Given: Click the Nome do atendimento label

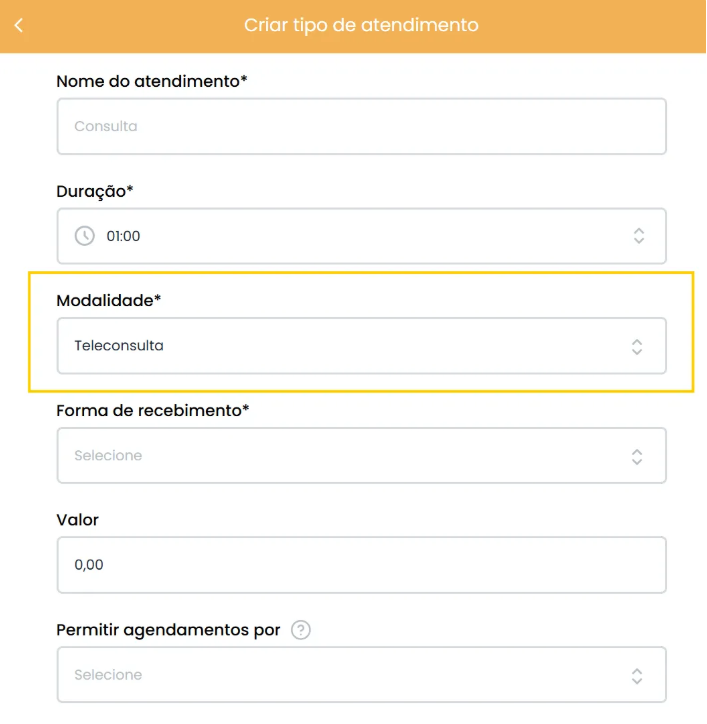Looking at the screenshot, I should [152, 81].
